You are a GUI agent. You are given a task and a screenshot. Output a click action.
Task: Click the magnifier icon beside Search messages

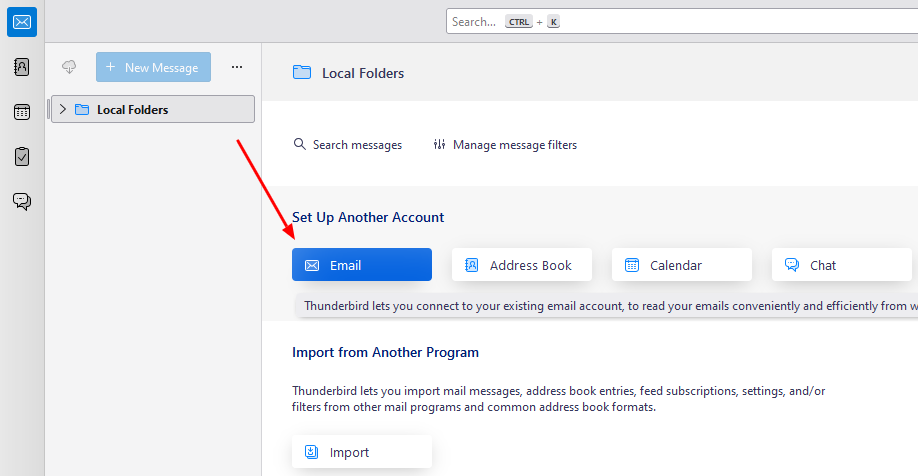(300, 145)
